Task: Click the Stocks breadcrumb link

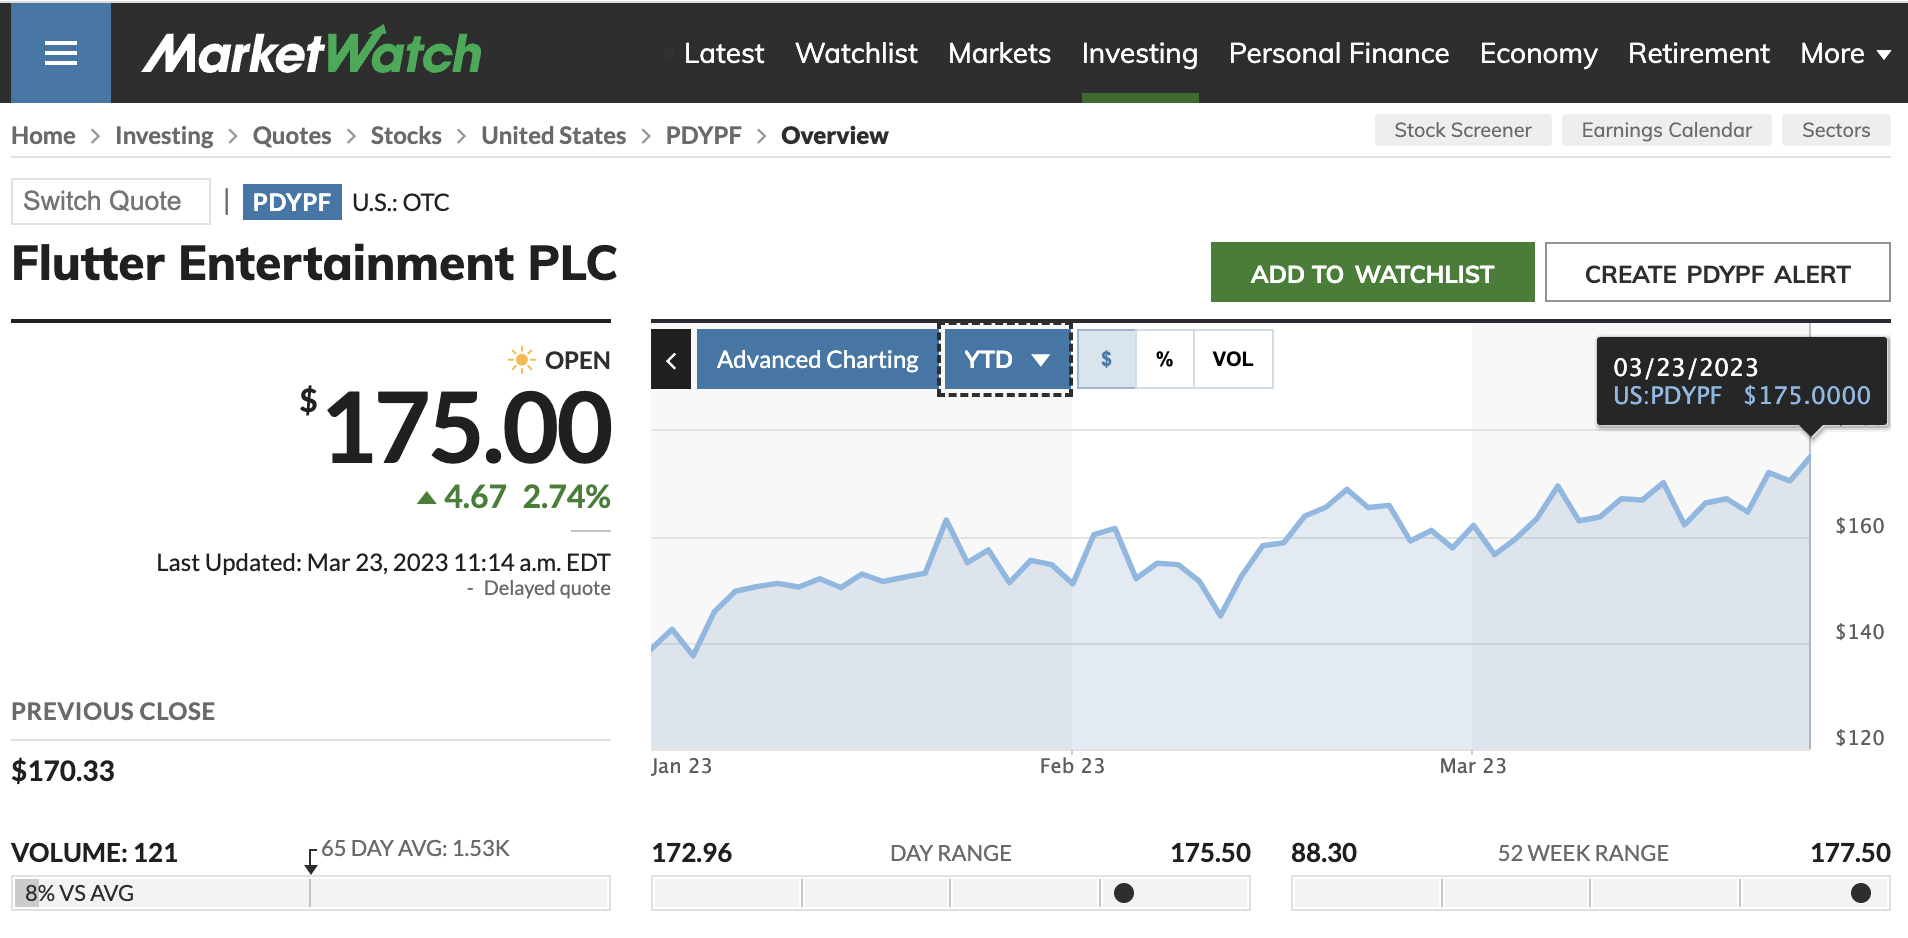Action: [x=406, y=135]
